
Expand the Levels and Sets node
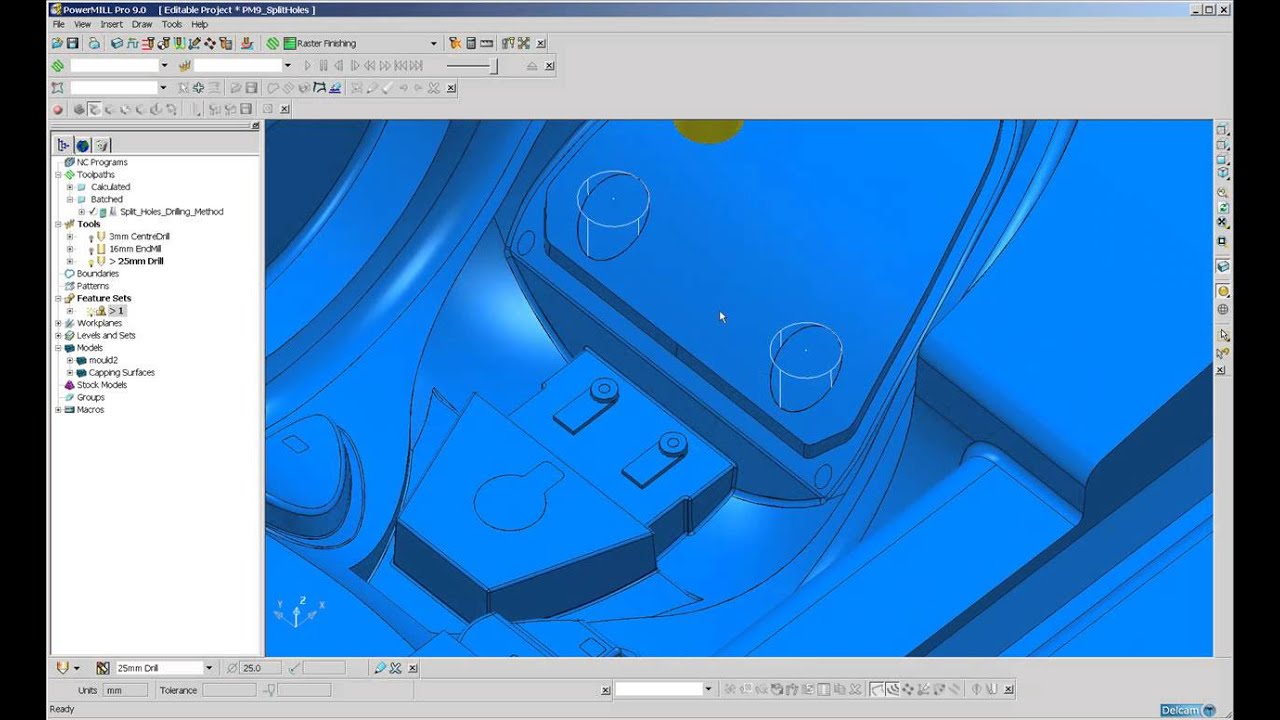tap(58, 335)
